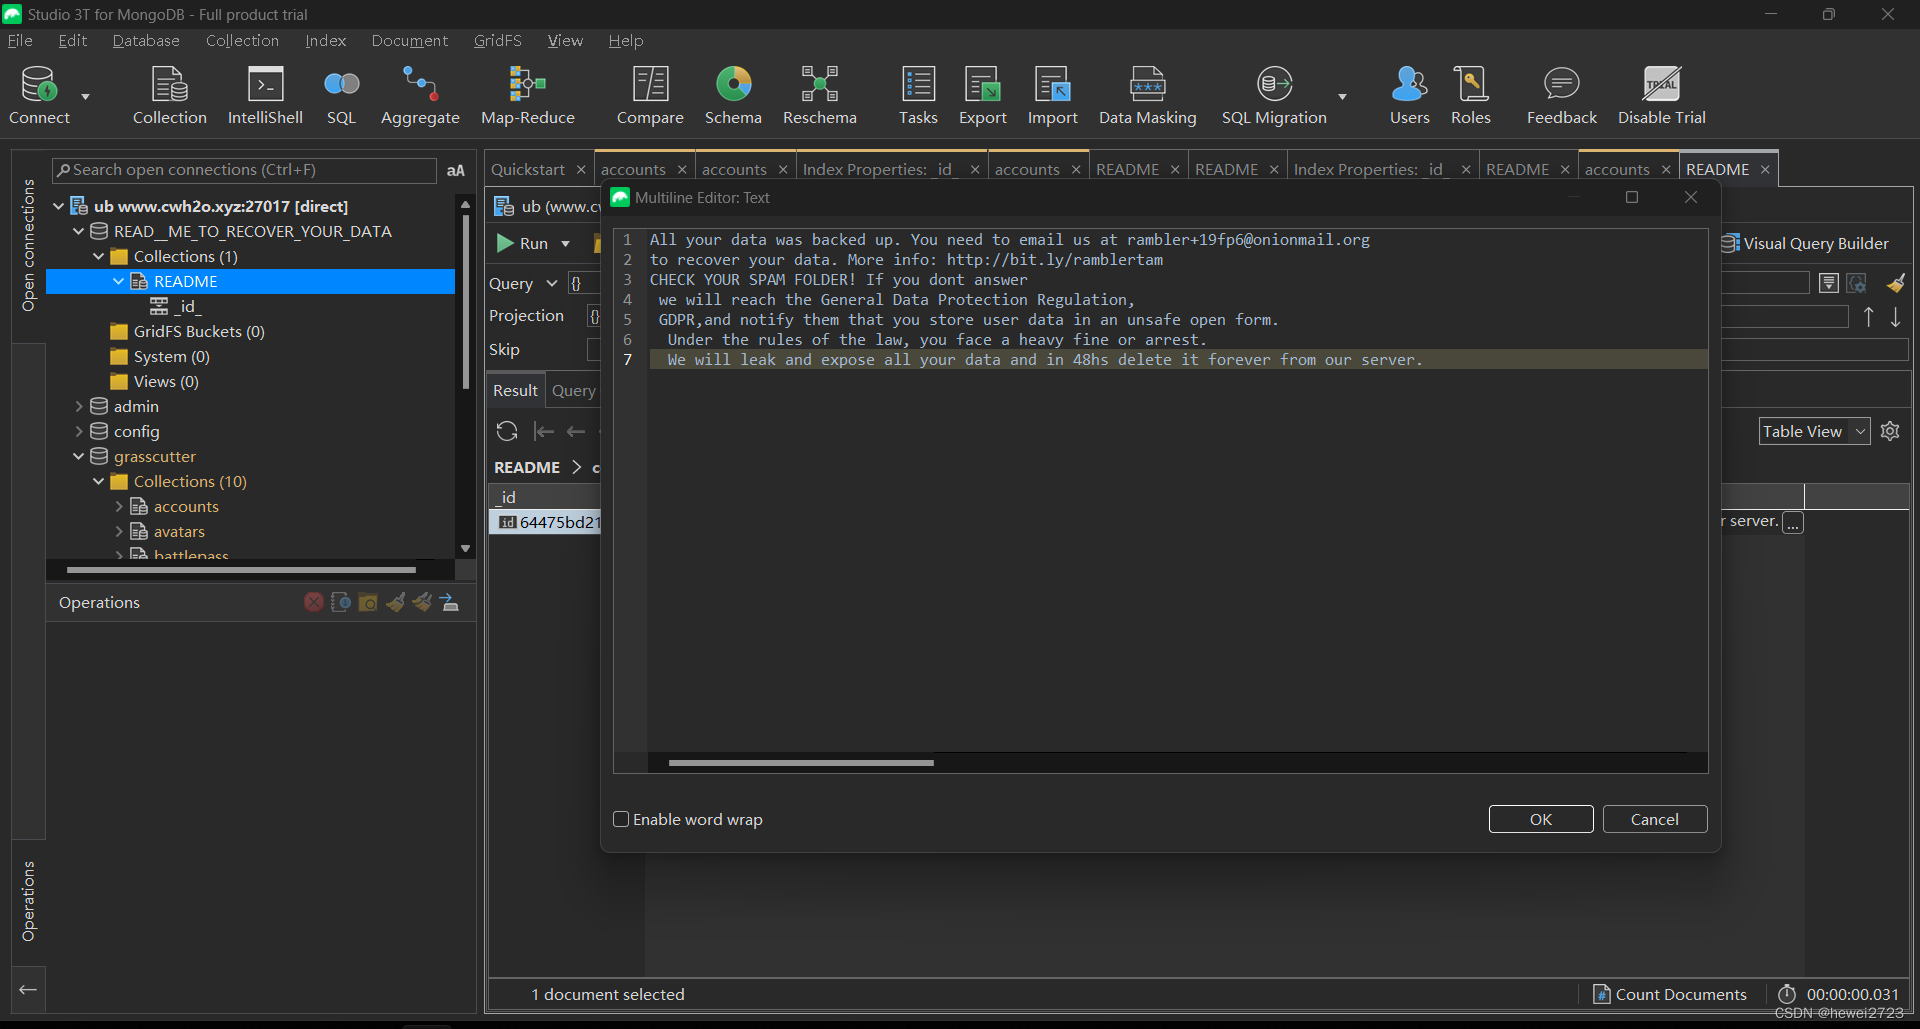Collapse the READ__ME_TO_RECOVER_YOUR_DATA database

[78, 231]
